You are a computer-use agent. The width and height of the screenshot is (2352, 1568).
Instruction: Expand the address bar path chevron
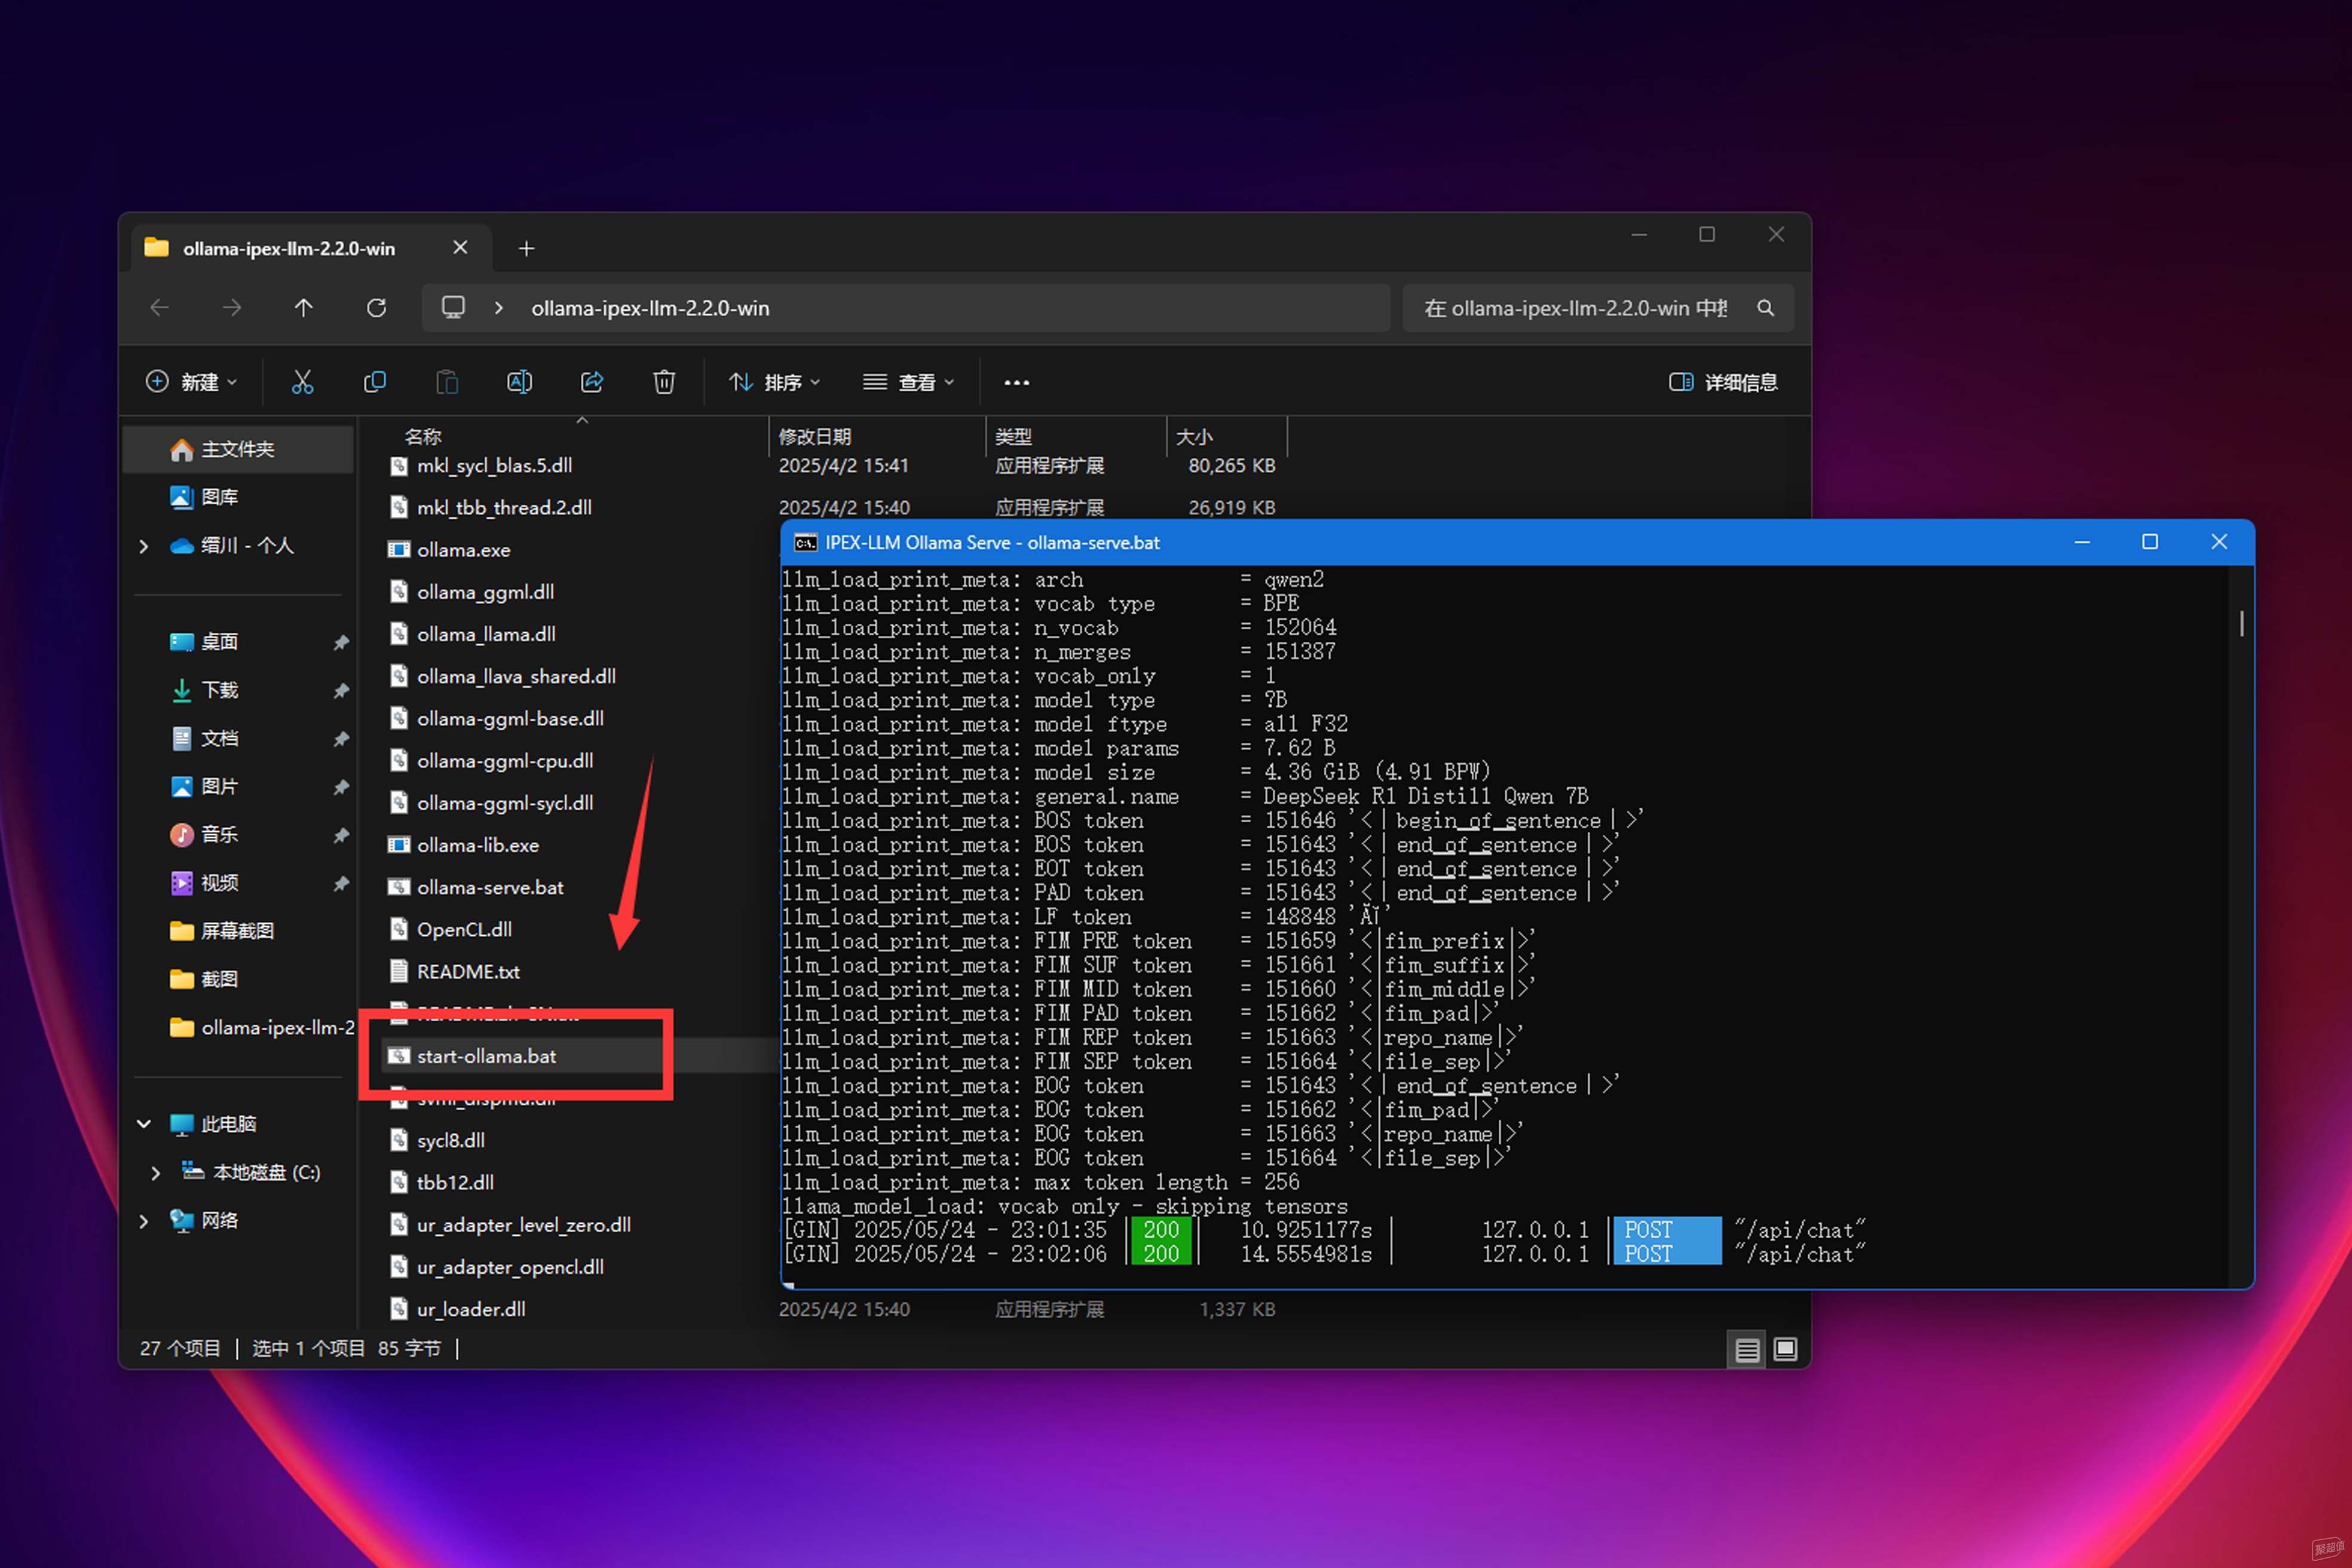pyautogui.click(x=499, y=308)
